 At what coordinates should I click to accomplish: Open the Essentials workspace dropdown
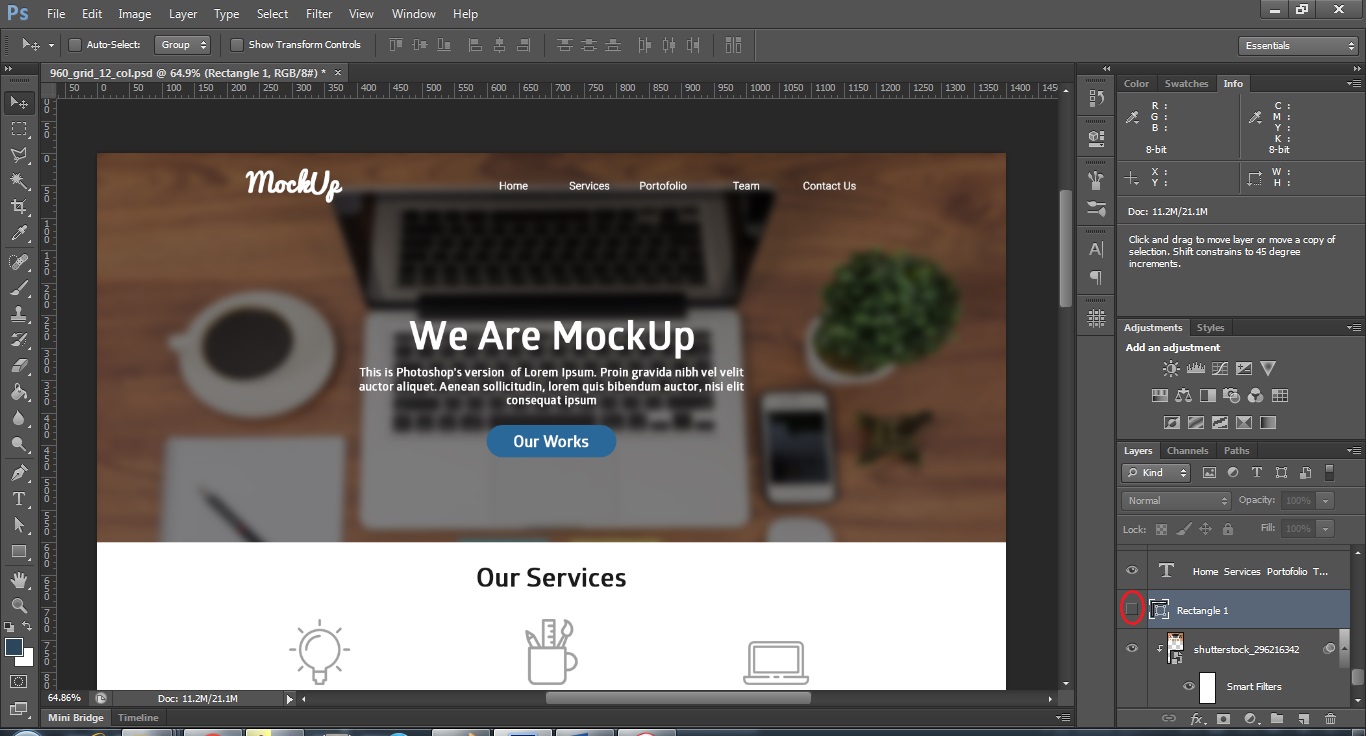1297,46
